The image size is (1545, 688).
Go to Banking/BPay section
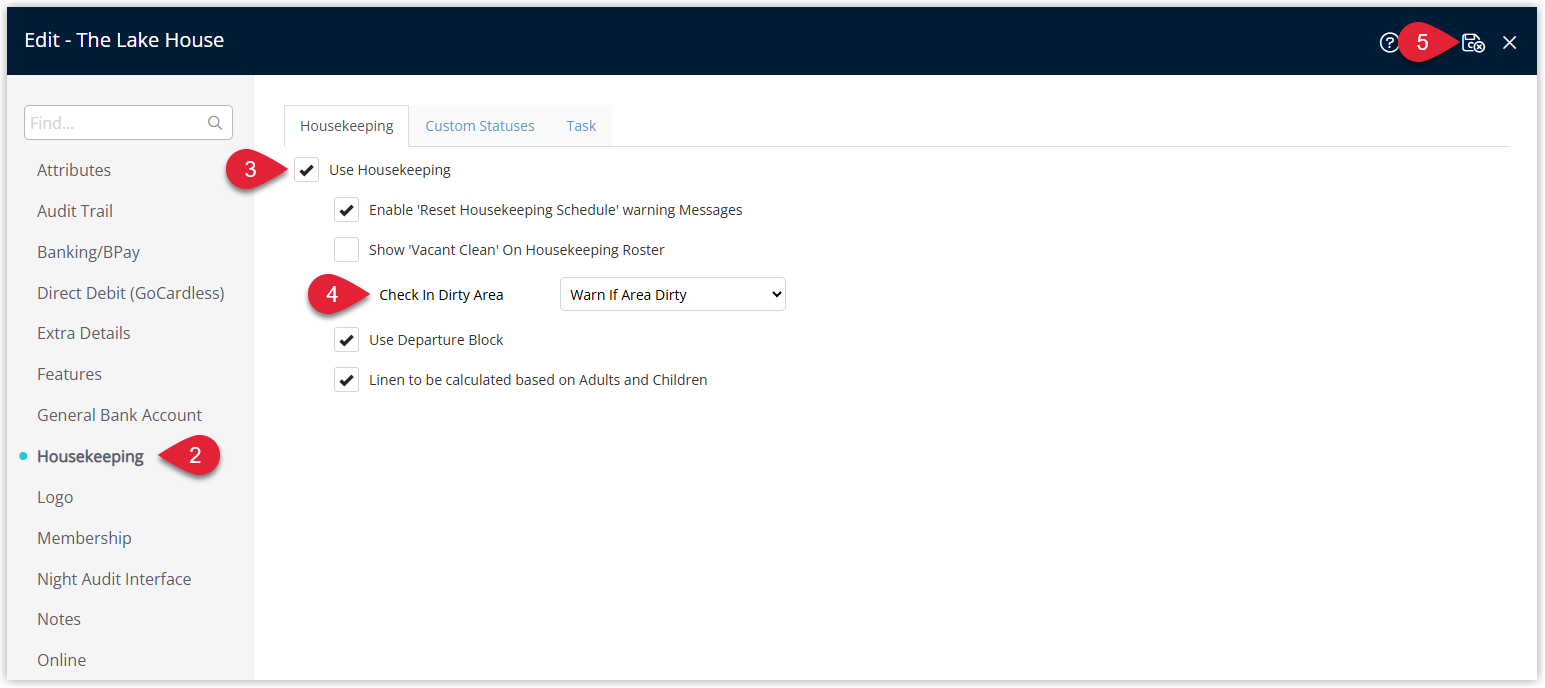pos(88,252)
